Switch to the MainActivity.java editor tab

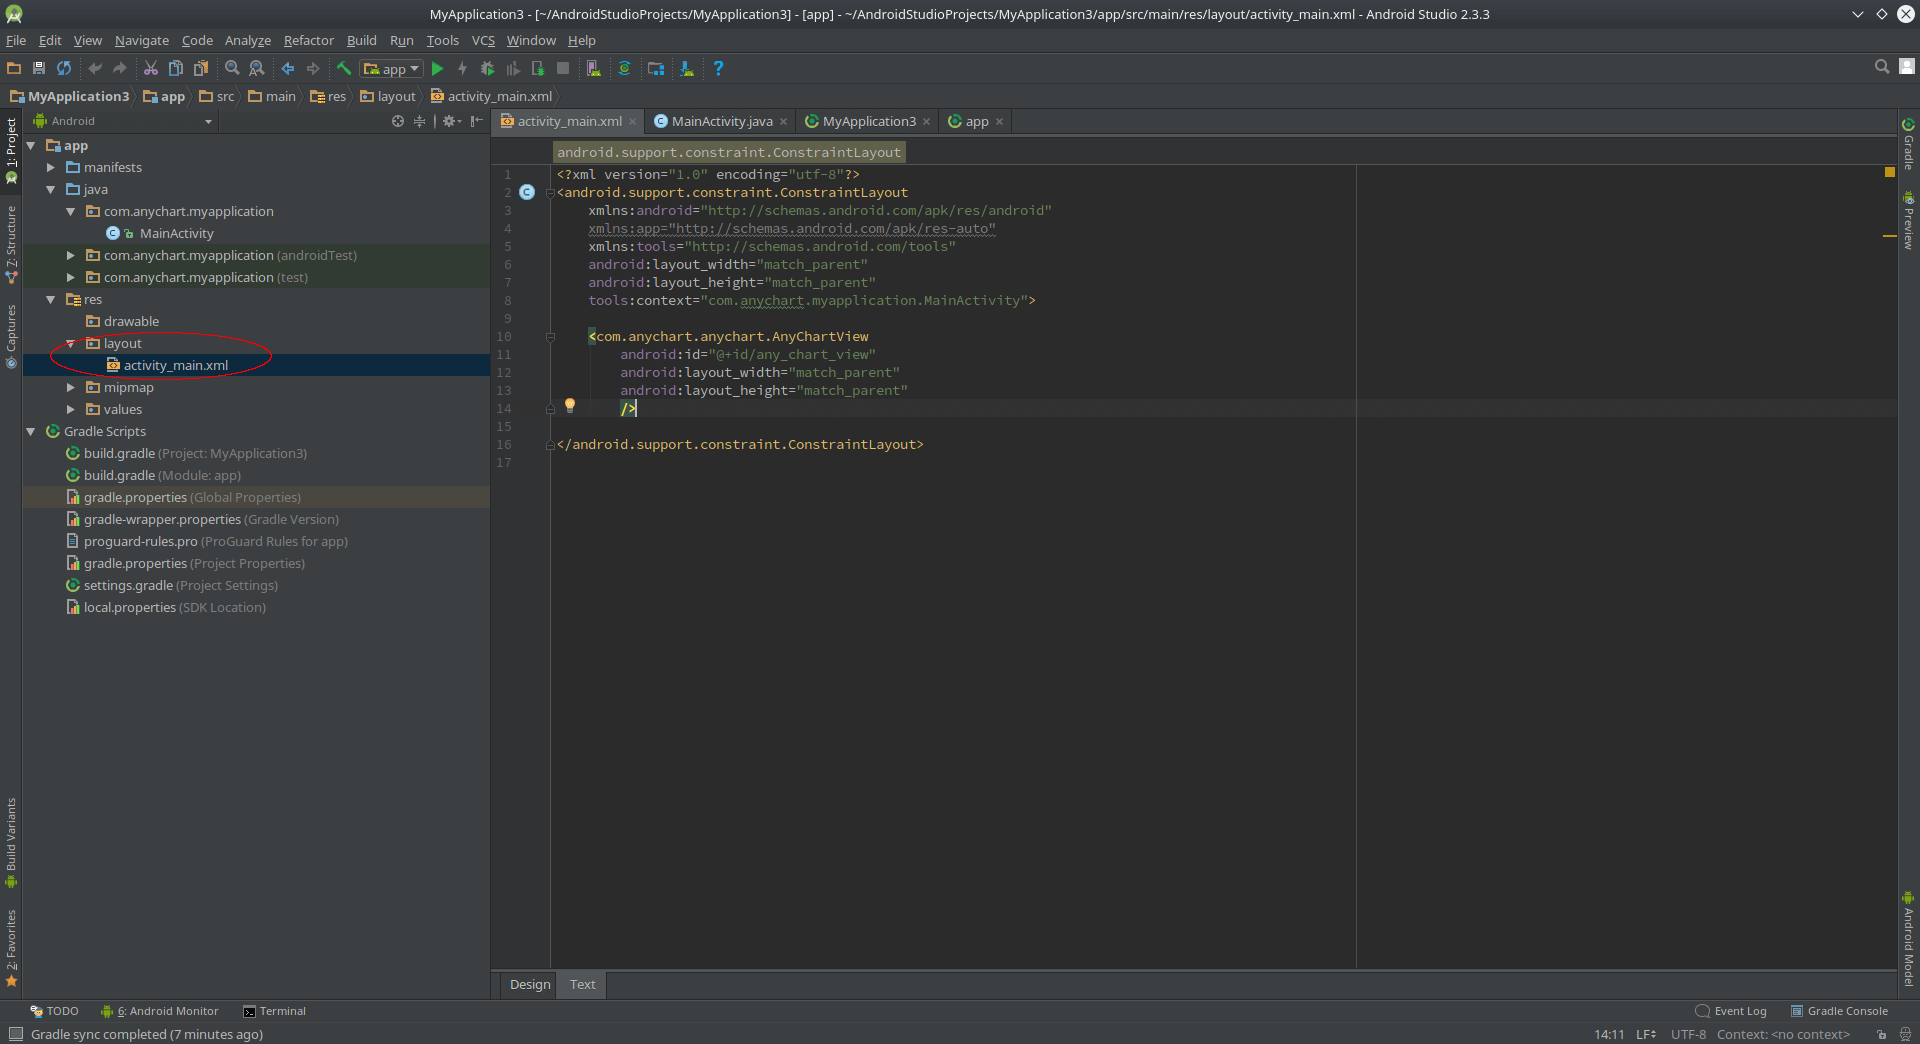pyautogui.click(x=721, y=122)
